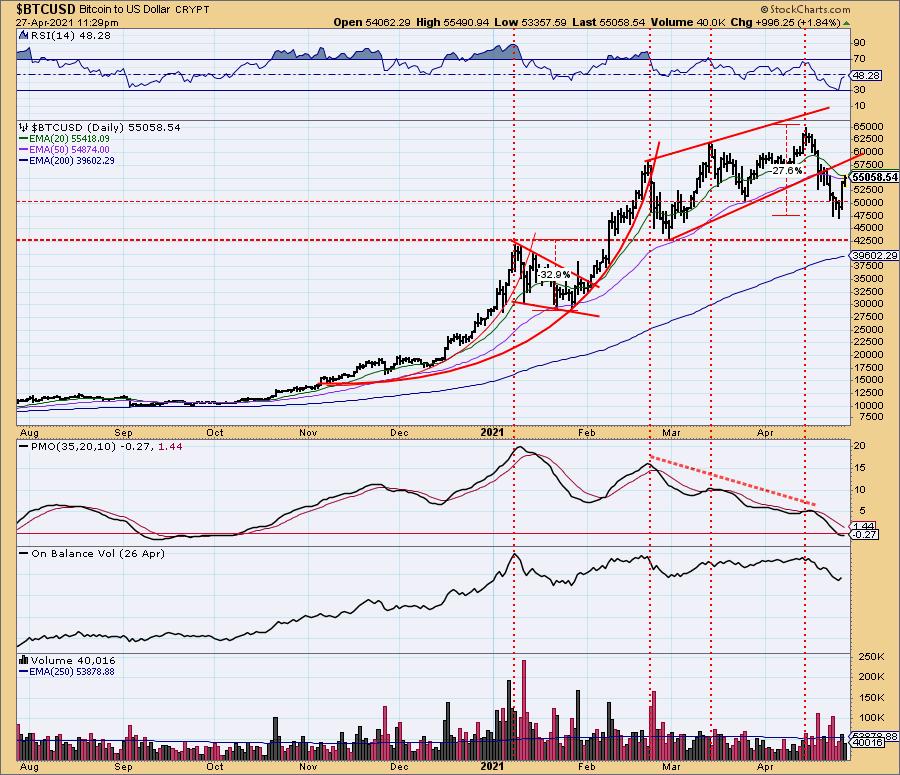Viewport: 900px width, 775px height.
Task: Click the volume bars legend icon
Action: tap(24, 660)
